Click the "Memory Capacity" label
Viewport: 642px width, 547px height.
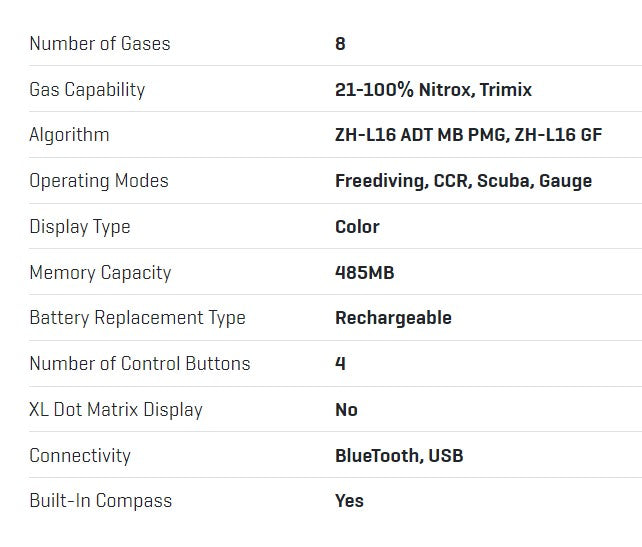coord(100,273)
